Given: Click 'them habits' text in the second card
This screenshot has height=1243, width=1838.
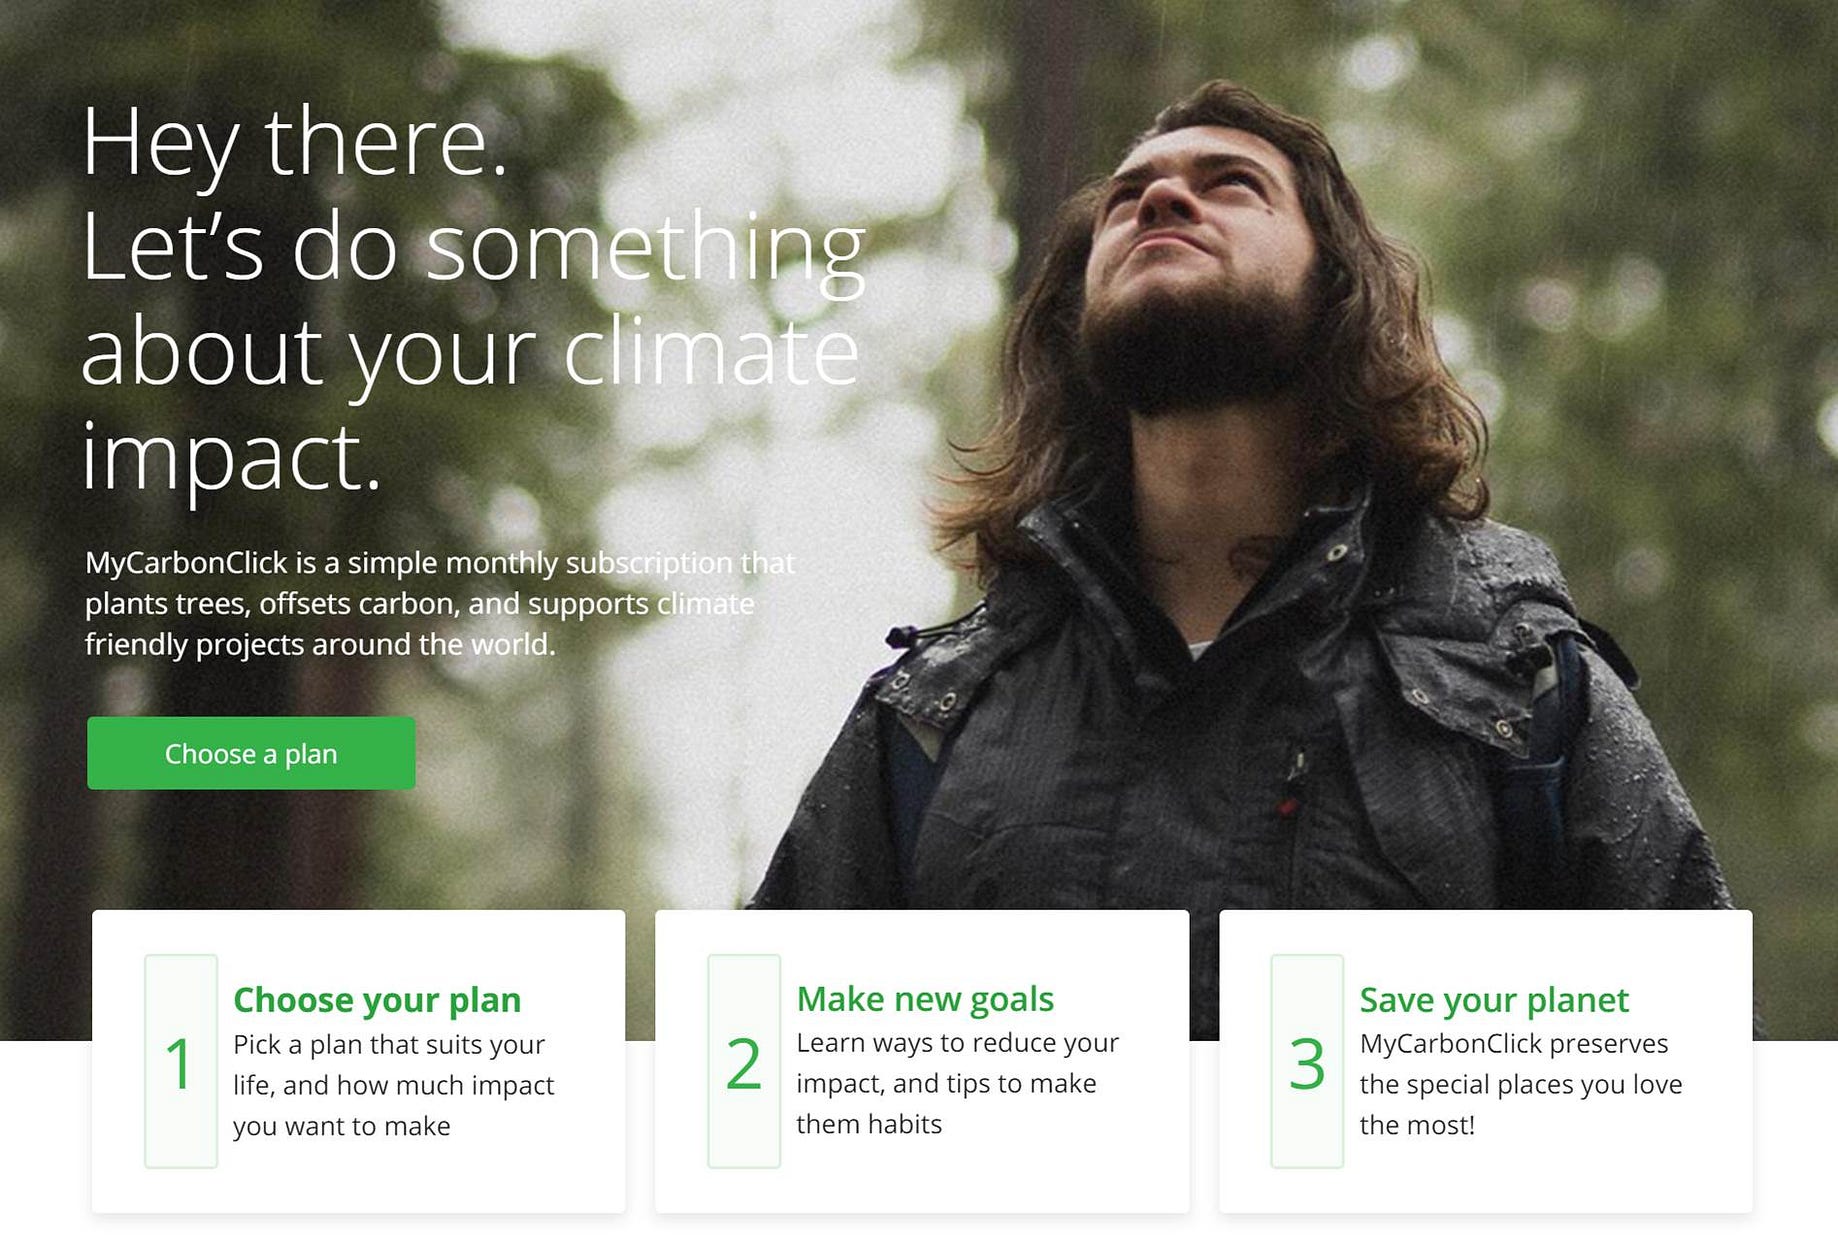Looking at the screenshot, I should (x=869, y=1124).
